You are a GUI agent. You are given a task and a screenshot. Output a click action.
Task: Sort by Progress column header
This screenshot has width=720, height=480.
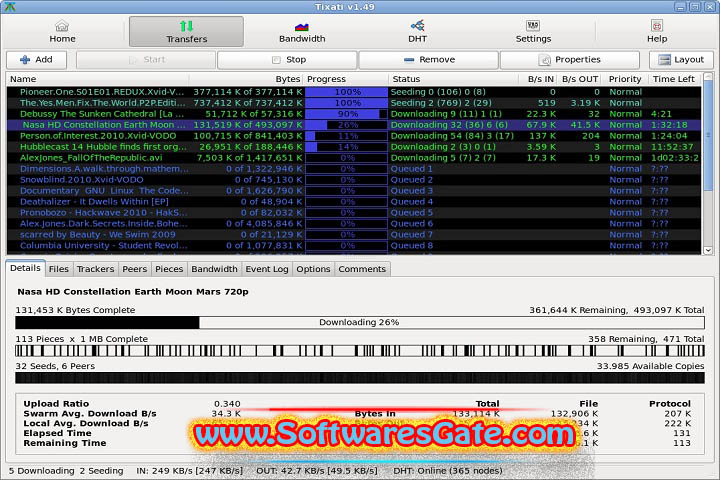[346, 79]
